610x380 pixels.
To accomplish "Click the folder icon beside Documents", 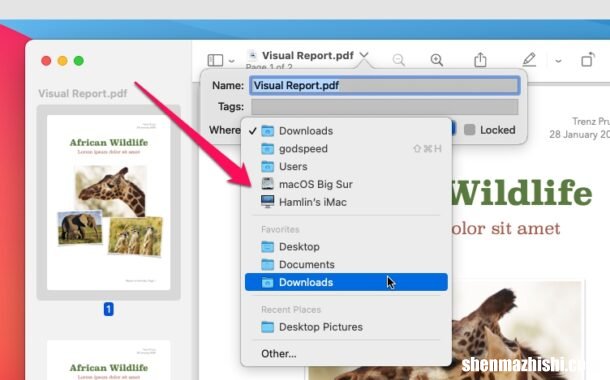I will click(x=267, y=264).
